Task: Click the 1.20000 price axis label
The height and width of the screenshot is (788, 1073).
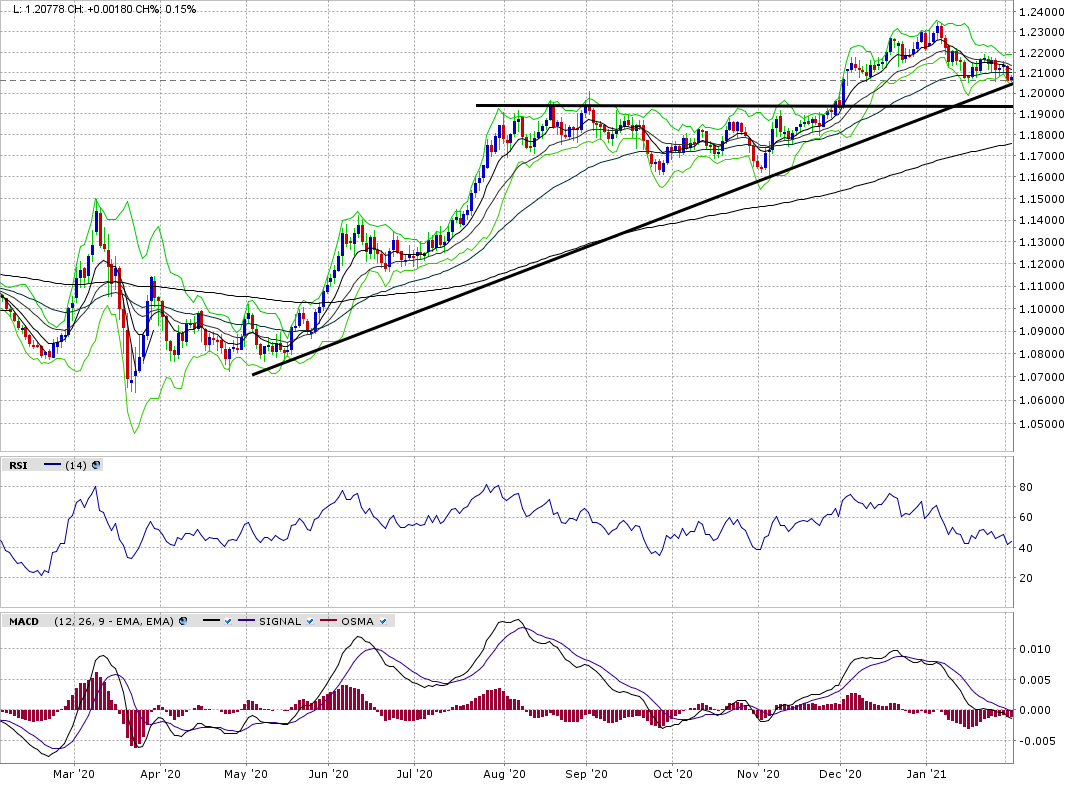Action: click(1042, 93)
